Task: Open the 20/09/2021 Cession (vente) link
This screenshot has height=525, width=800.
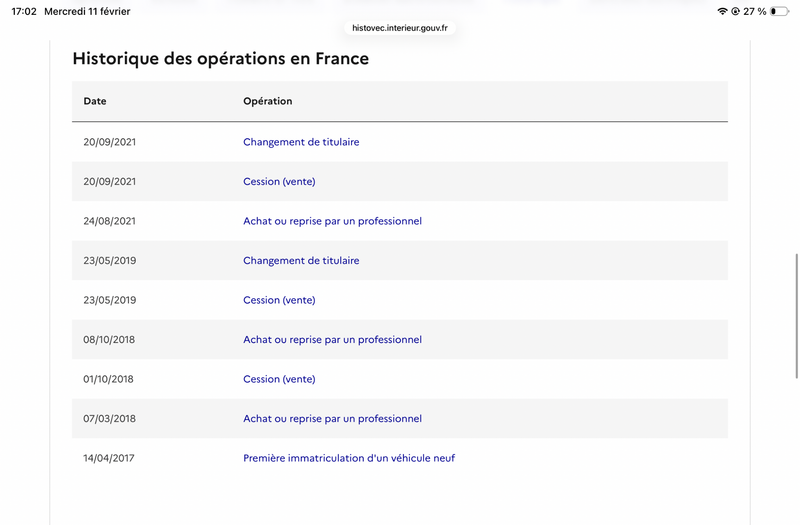Action: pos(279,181)
